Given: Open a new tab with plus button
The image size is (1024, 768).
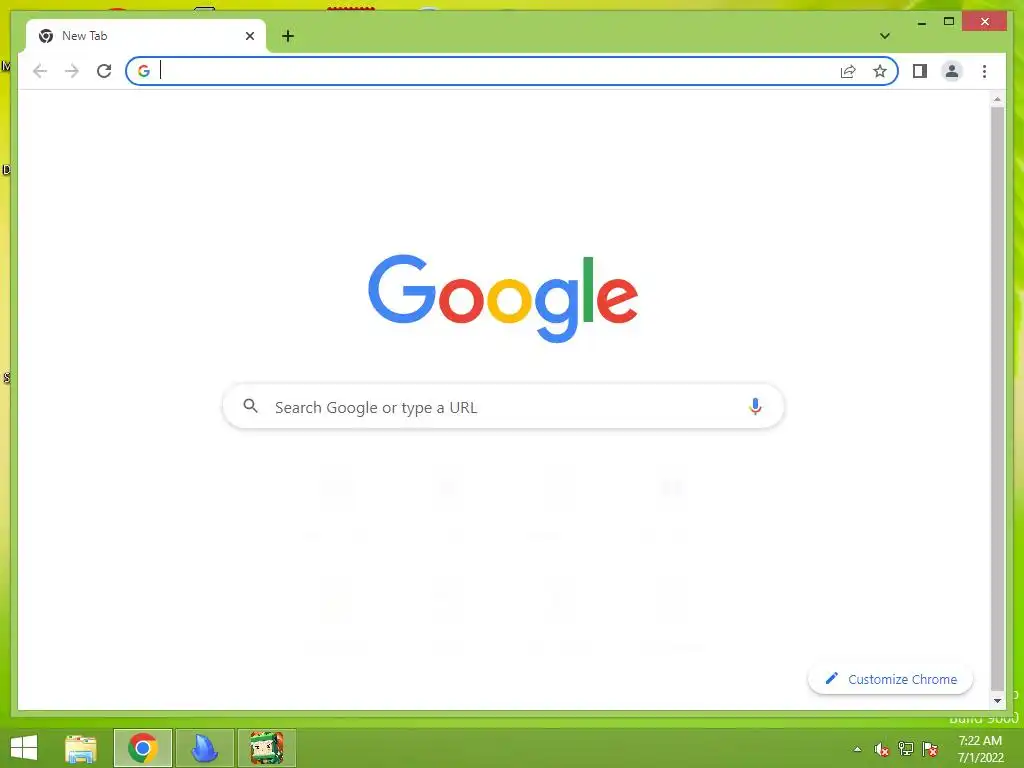Looking at the screenshot, I should coord(288,36).
